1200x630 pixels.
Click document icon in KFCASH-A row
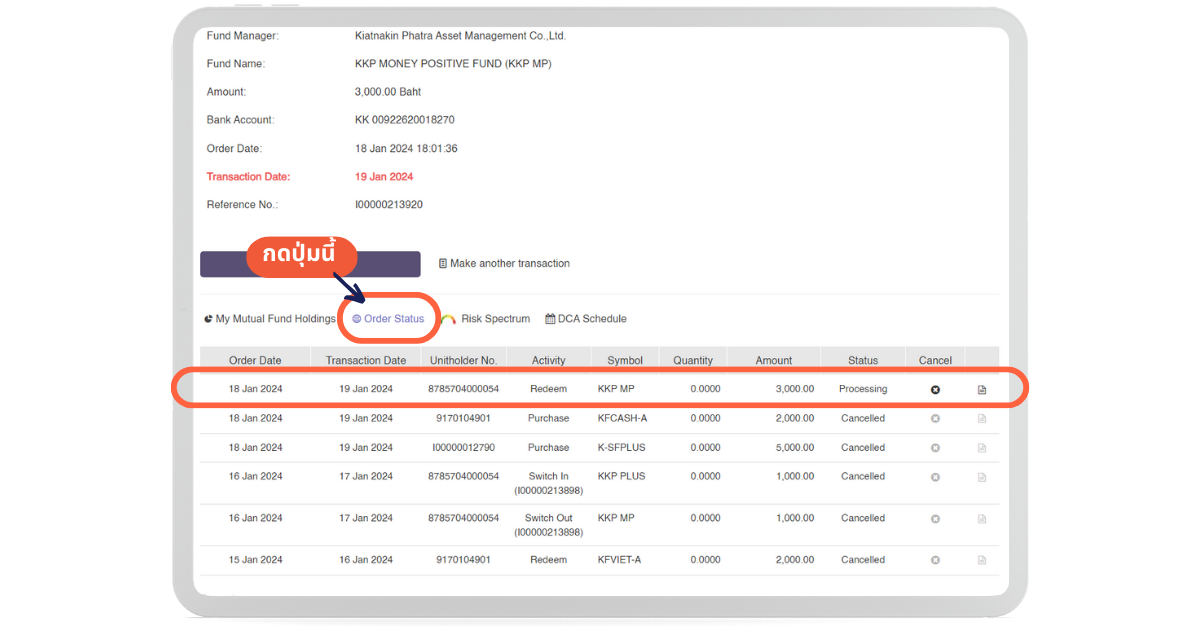[981, 419]
